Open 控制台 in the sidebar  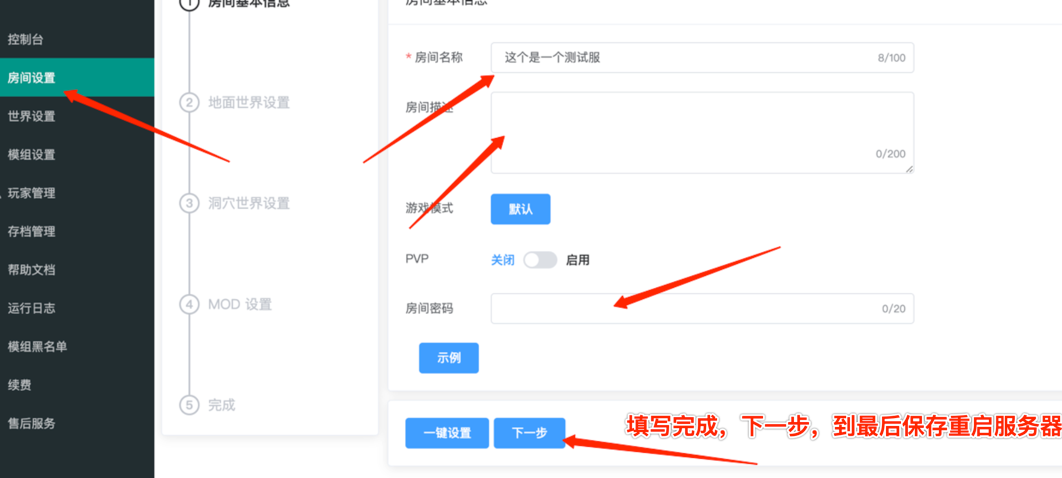(x=26, y=40)
